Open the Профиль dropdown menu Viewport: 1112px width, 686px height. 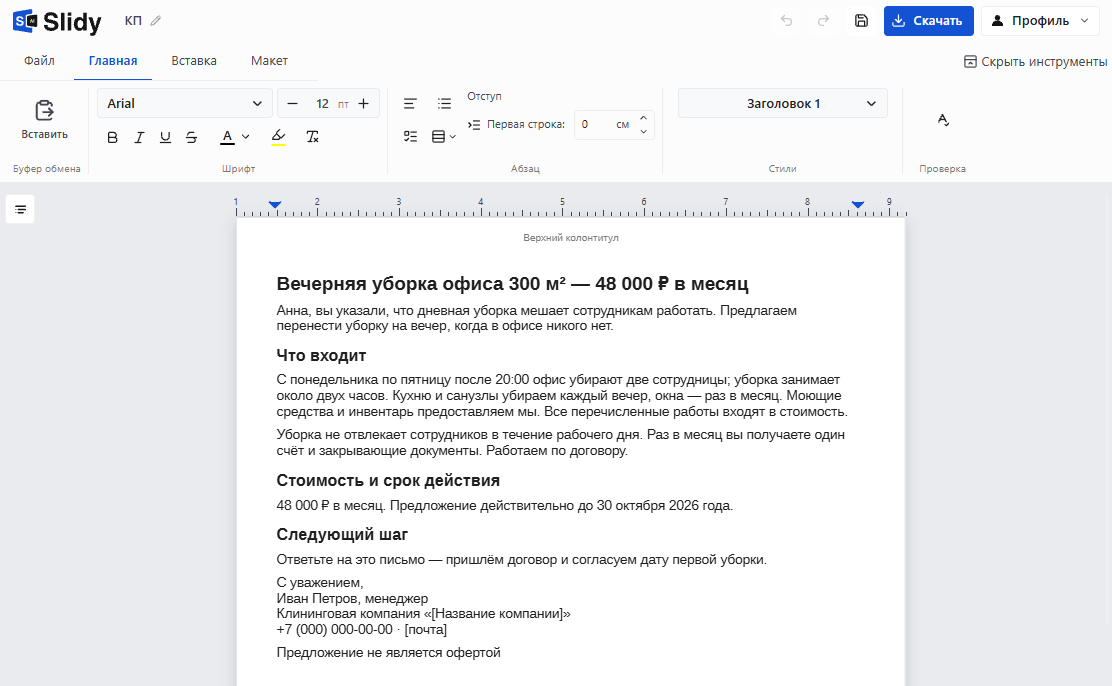(x=1040, y=21)
